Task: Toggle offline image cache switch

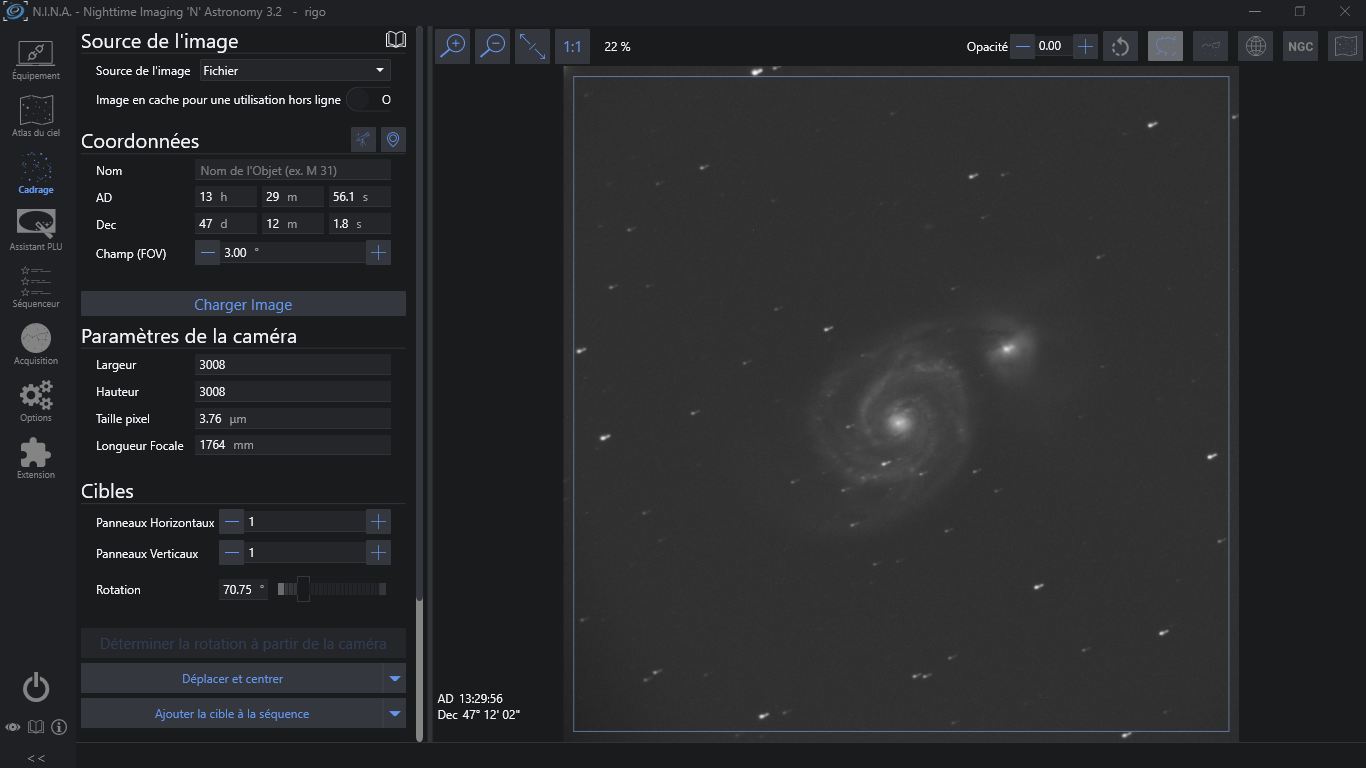Action: [368, 100]
